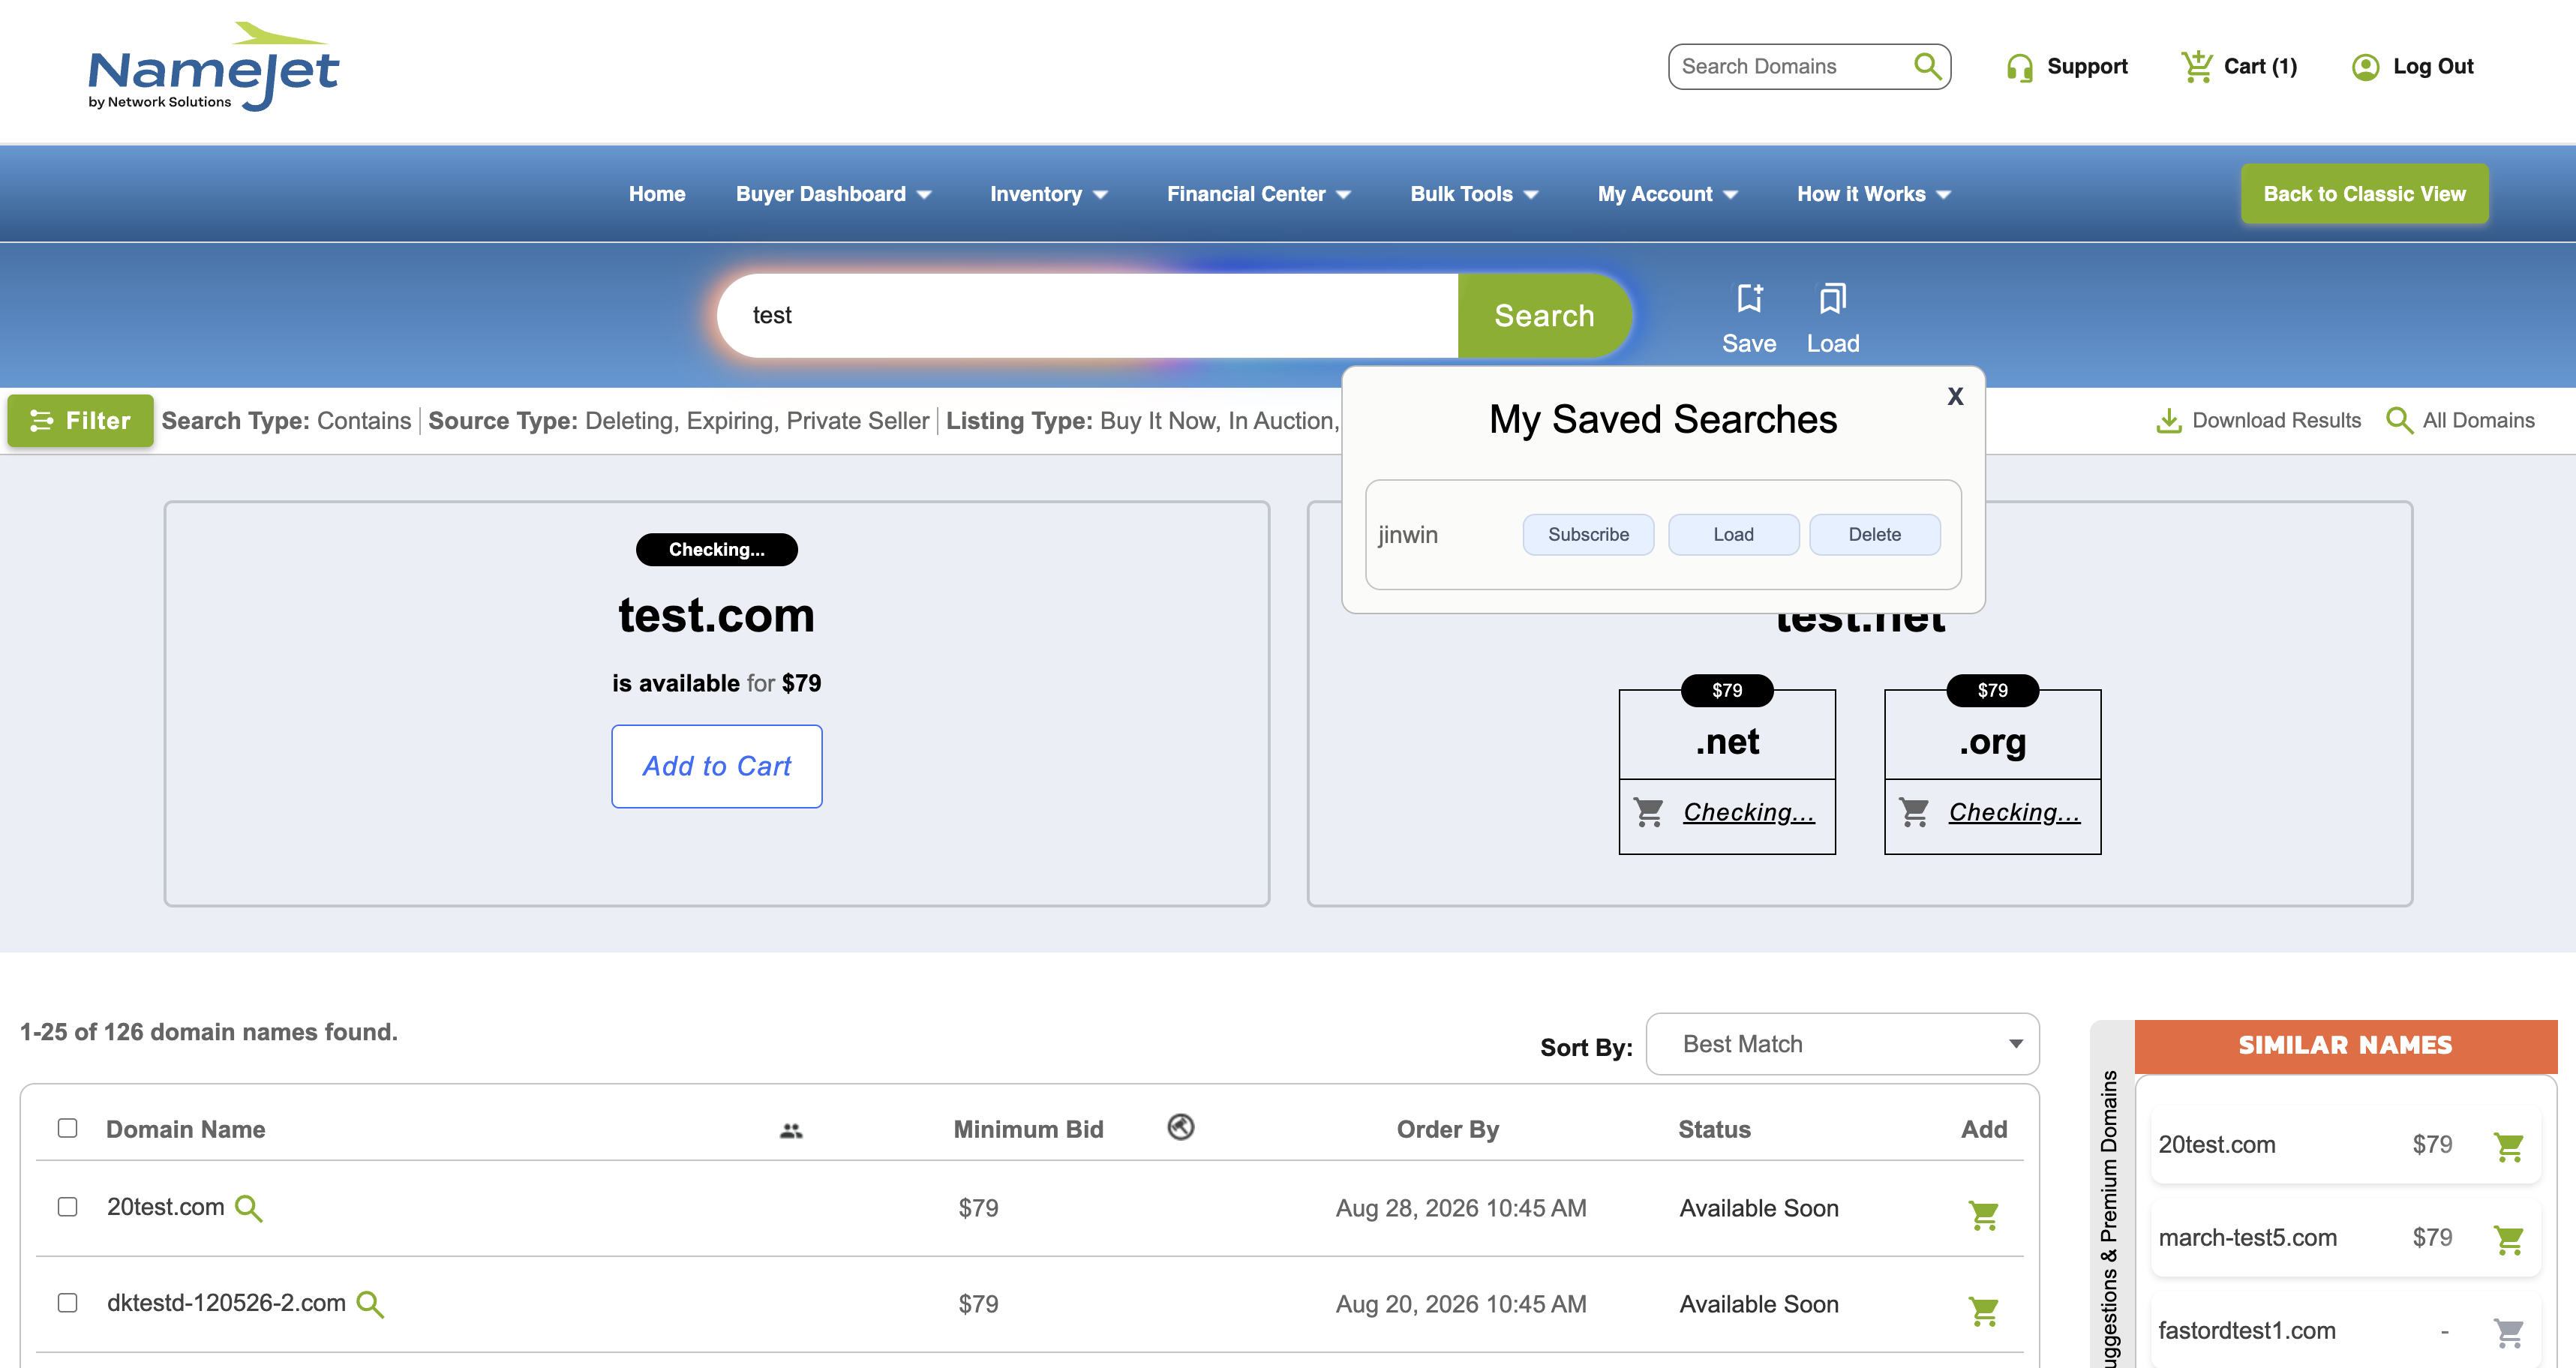Click the cart icon under .net
This screenshot has width=2576, height=1368.
point(1648,811)
